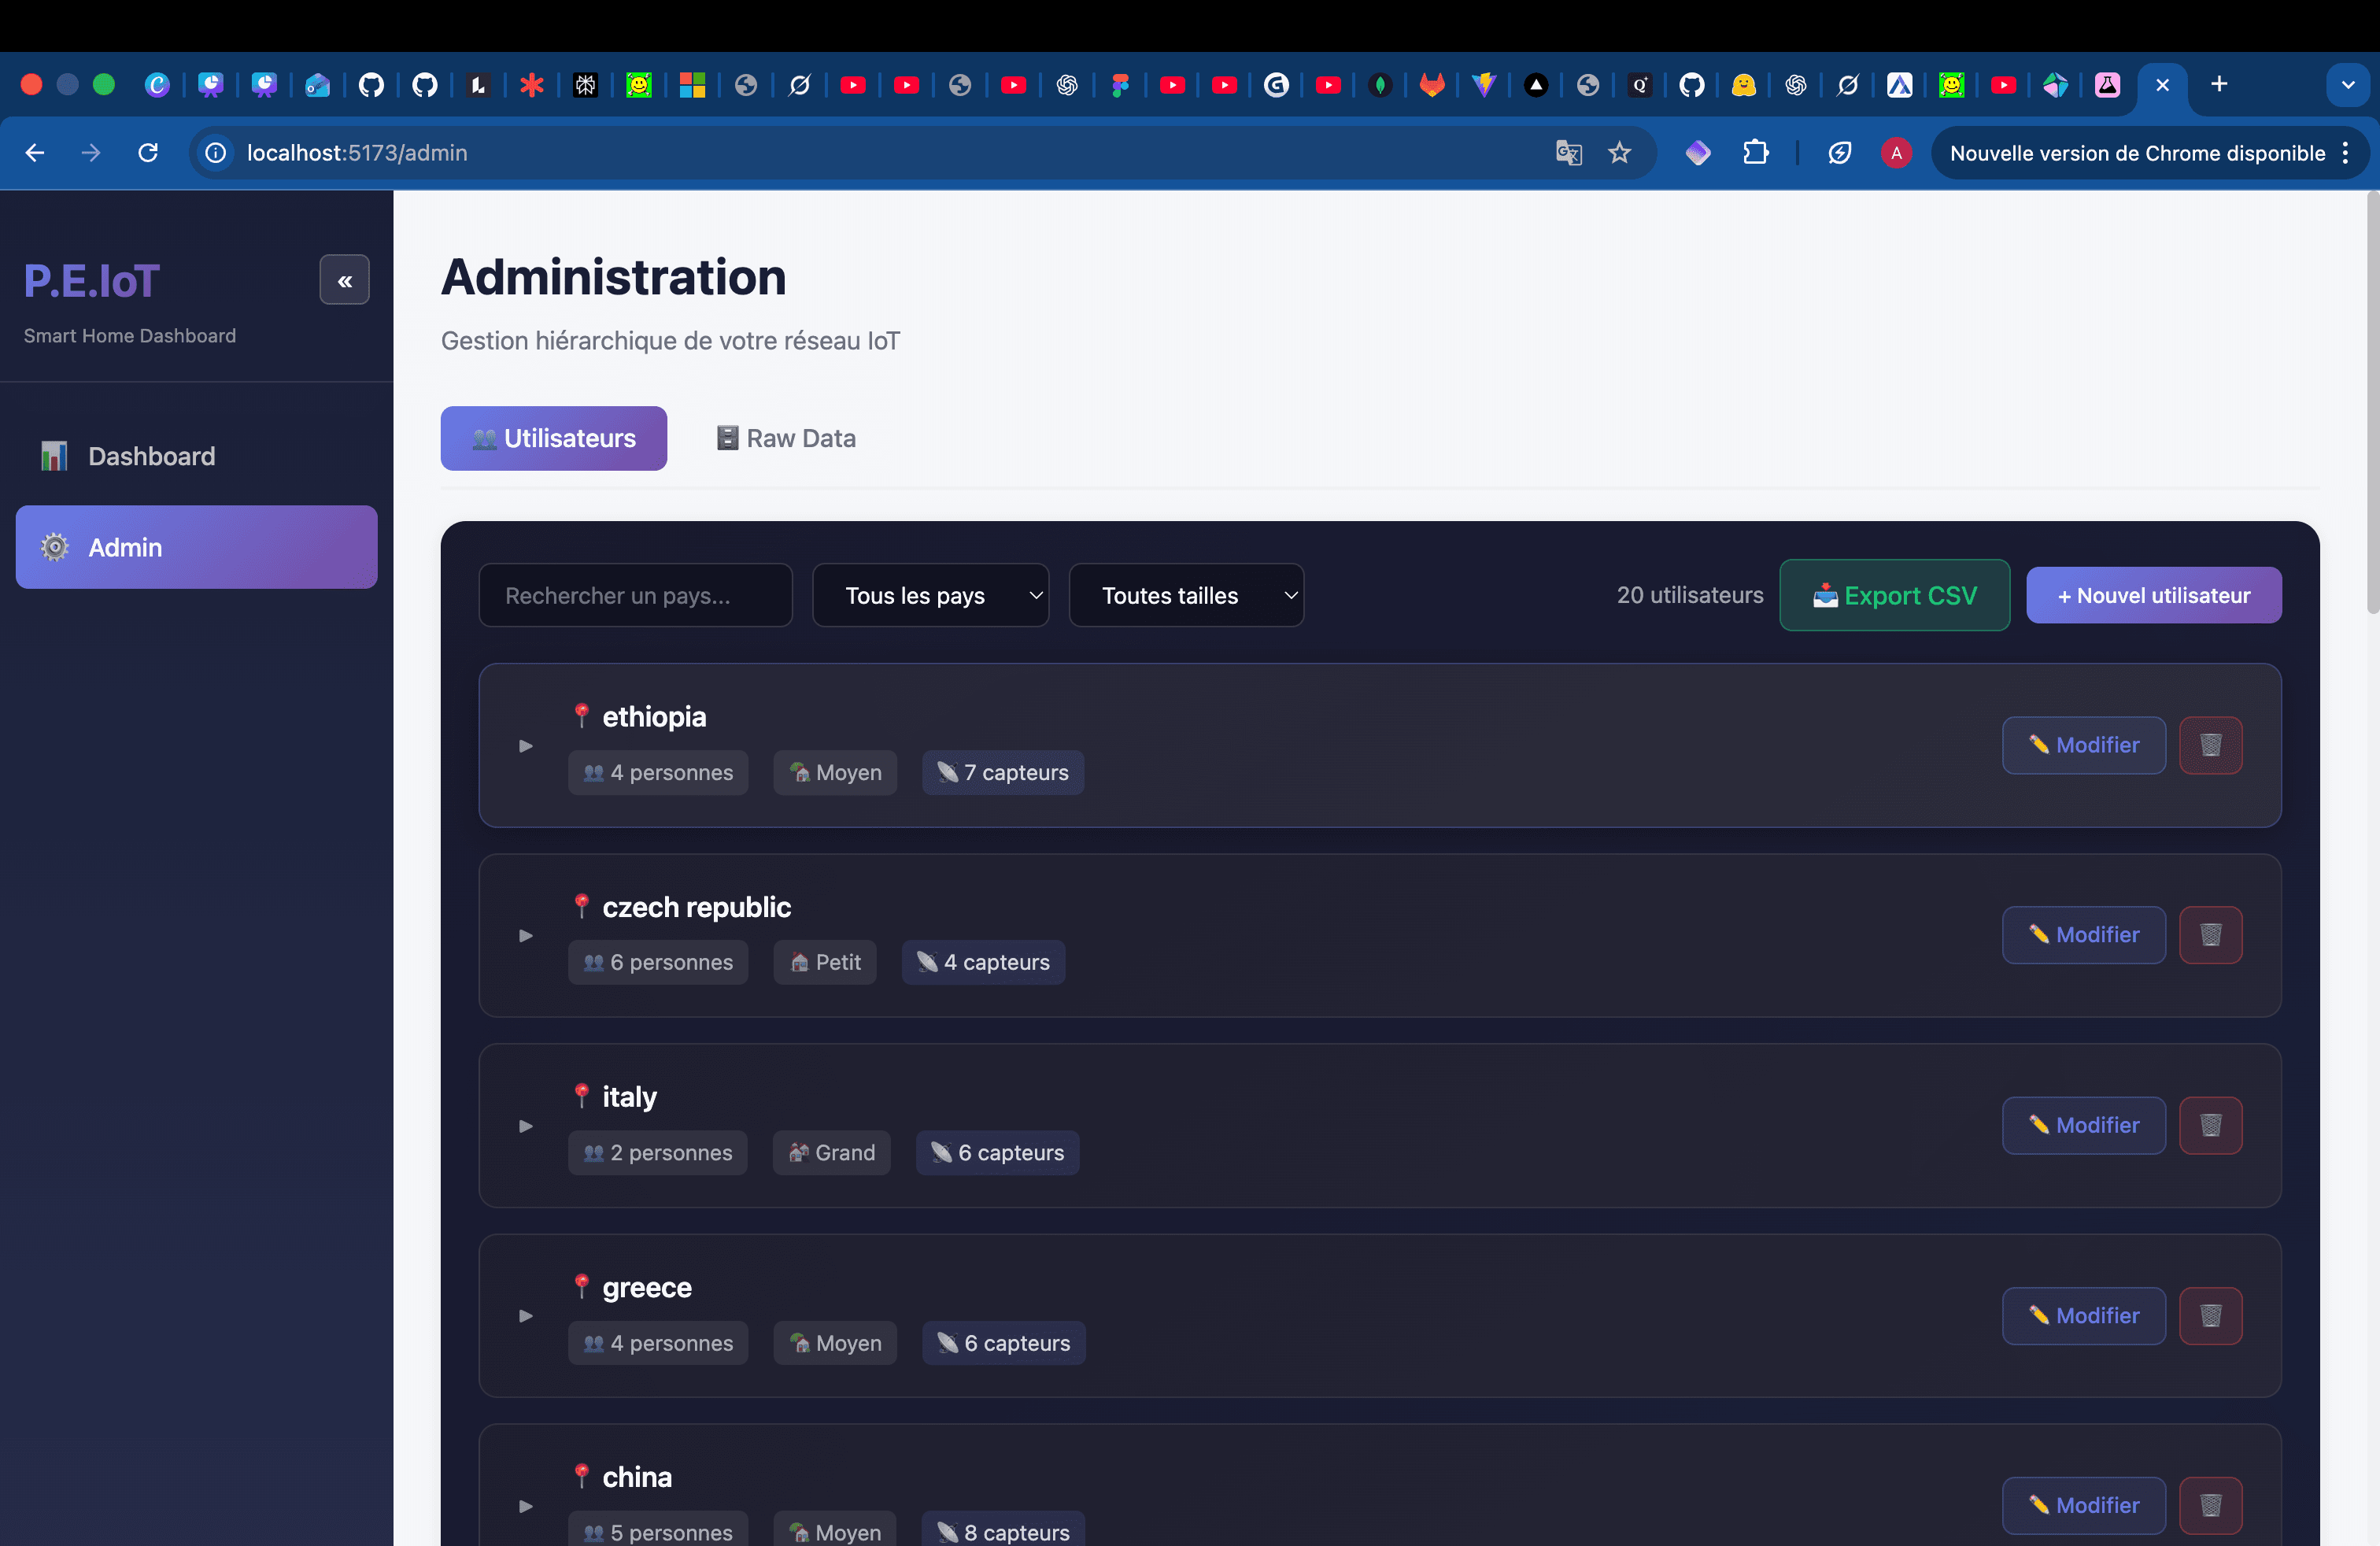Delete the czech republic entry
Image resolution: width=2380 pixels, height=1546 pixels.
tap(2210, 935)
